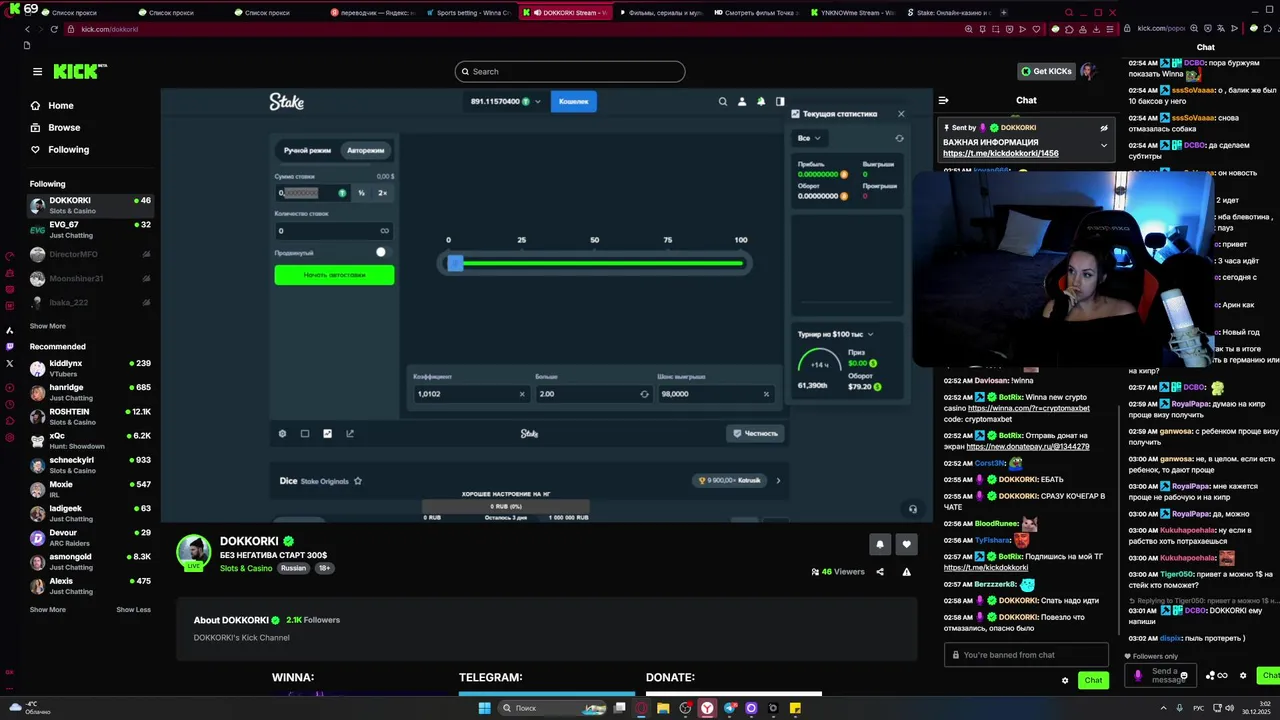
Task: Pop out the Dice game window
Action: 350,434
